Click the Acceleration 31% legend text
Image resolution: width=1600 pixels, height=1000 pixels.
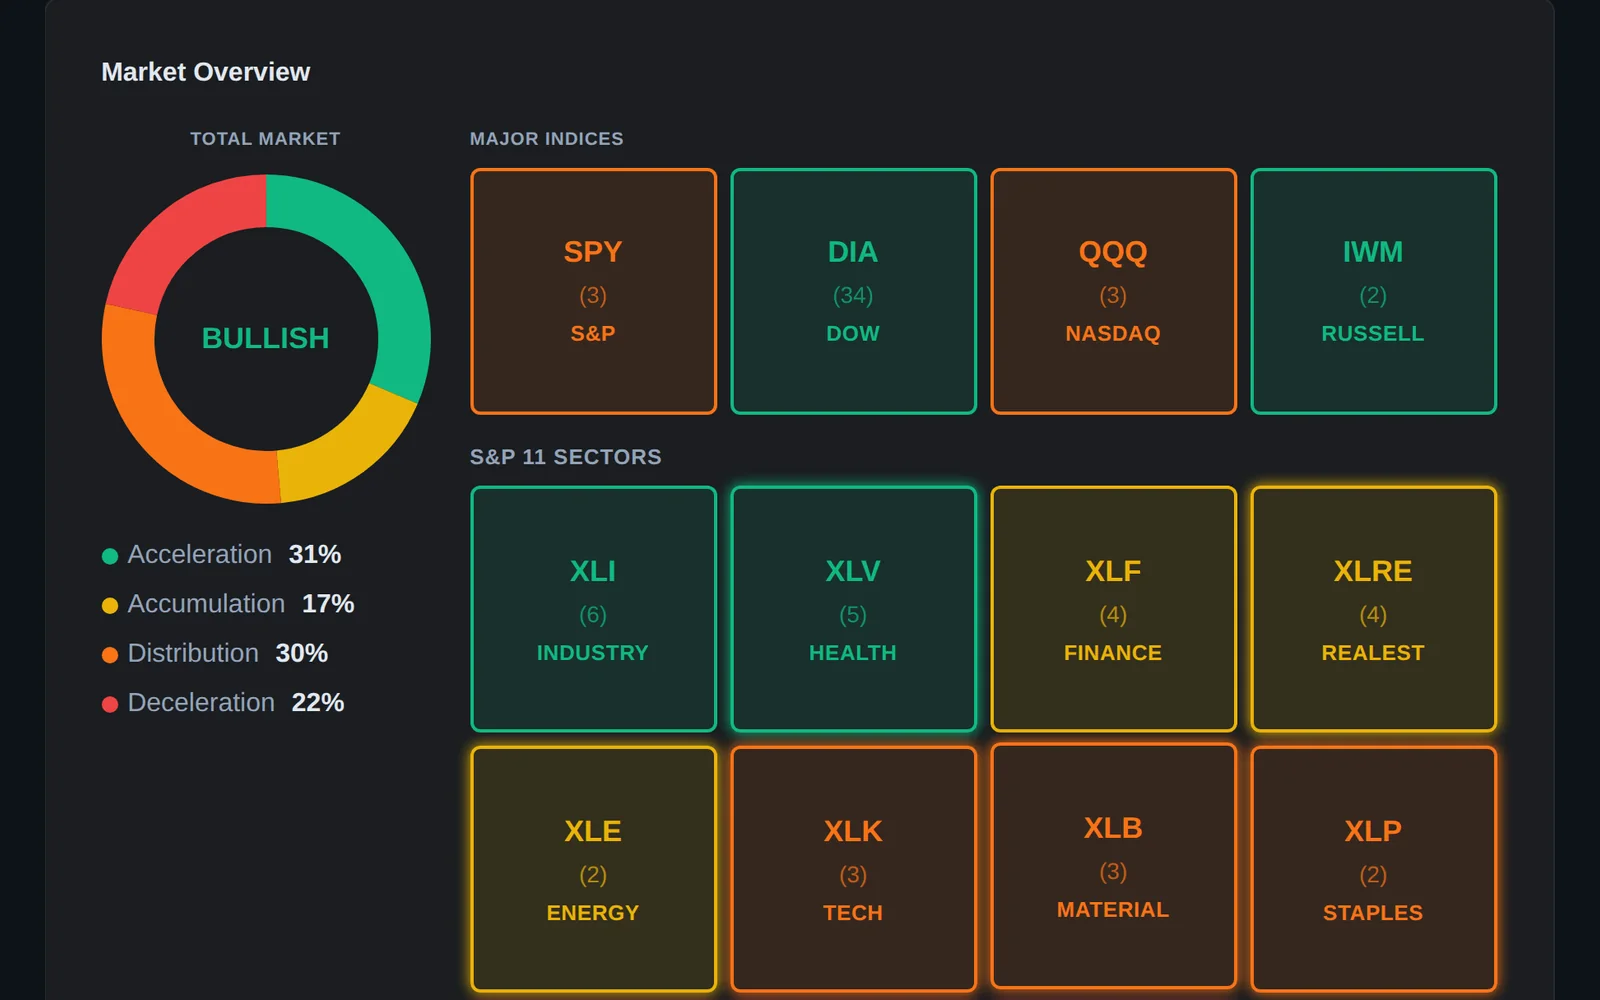234,554
